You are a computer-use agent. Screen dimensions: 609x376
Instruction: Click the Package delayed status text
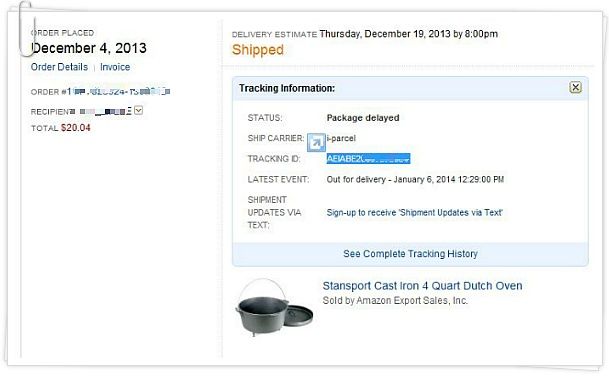point(363,118)
